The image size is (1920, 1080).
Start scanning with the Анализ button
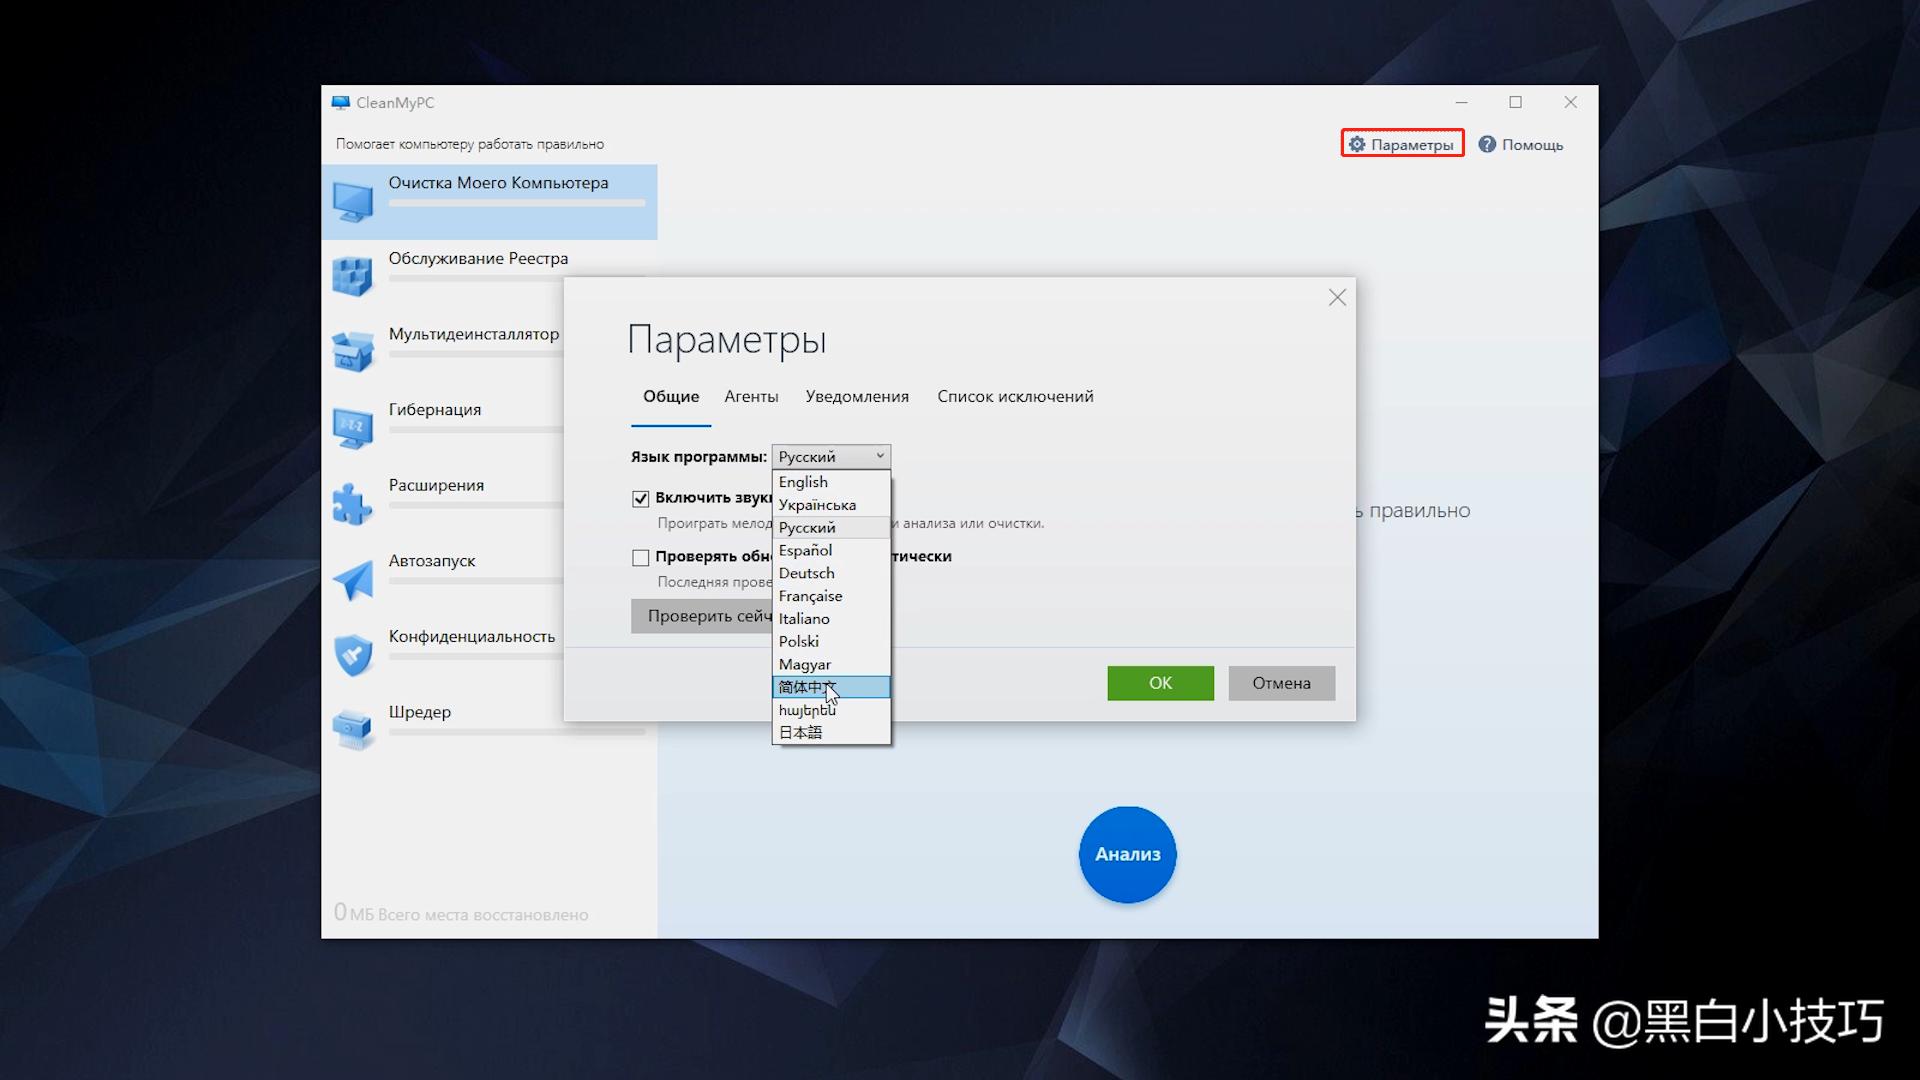pyautogui.click(x=1127, y=855)
